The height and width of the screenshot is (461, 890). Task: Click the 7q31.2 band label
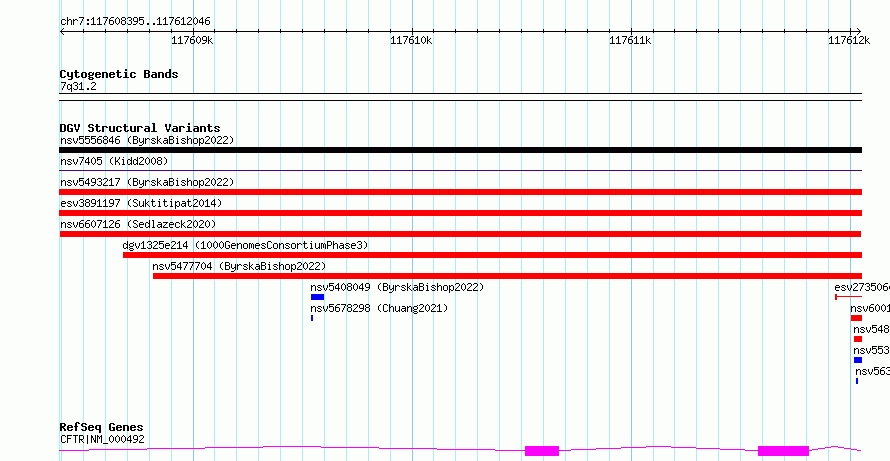click(78, 86)
